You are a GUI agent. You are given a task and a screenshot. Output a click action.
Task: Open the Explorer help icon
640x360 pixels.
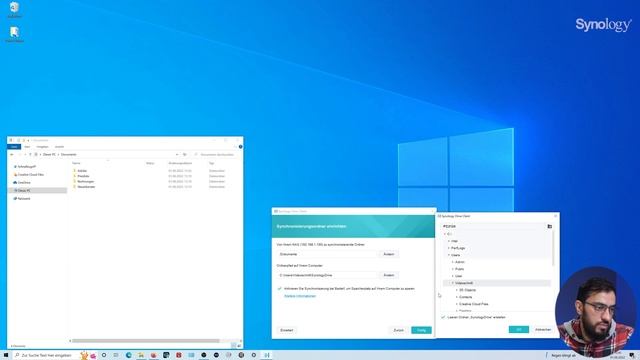point(240,147)
